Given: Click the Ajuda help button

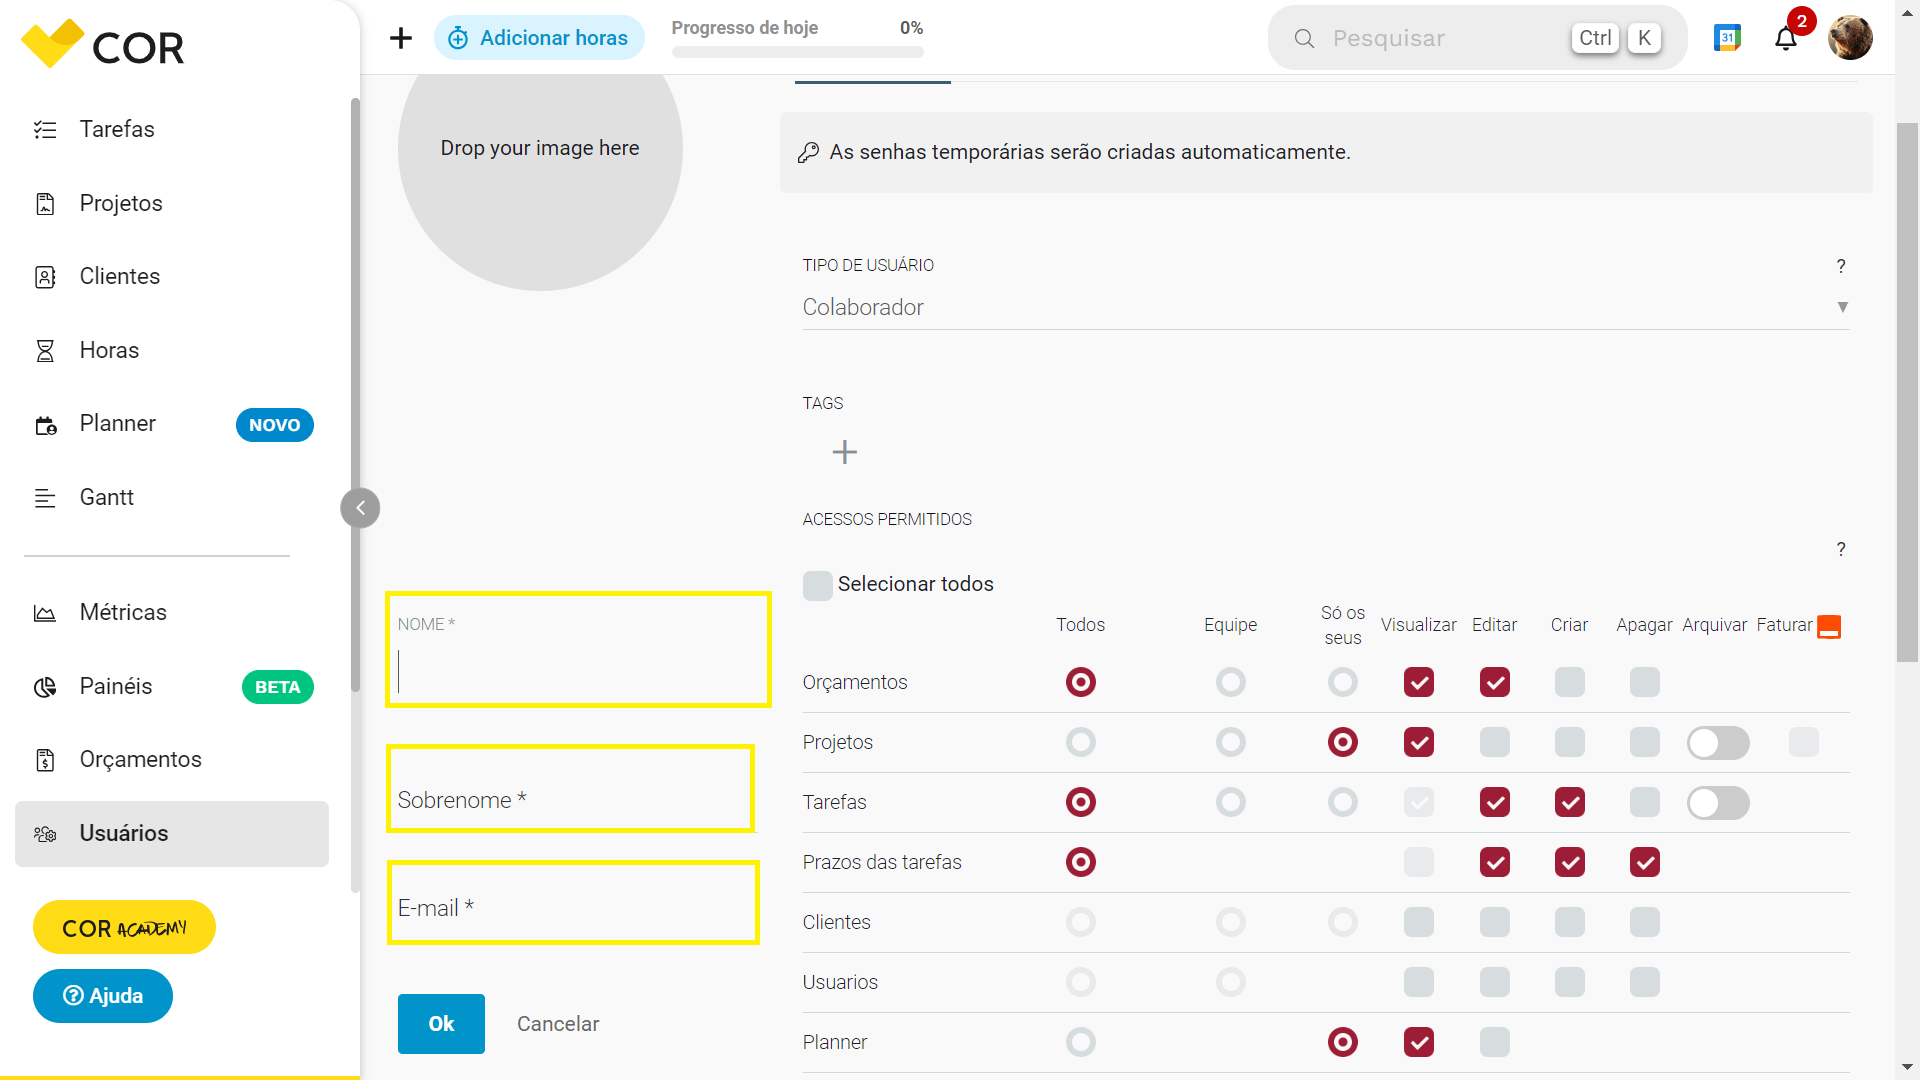Looking at the screenshot, I should (103, 996).
